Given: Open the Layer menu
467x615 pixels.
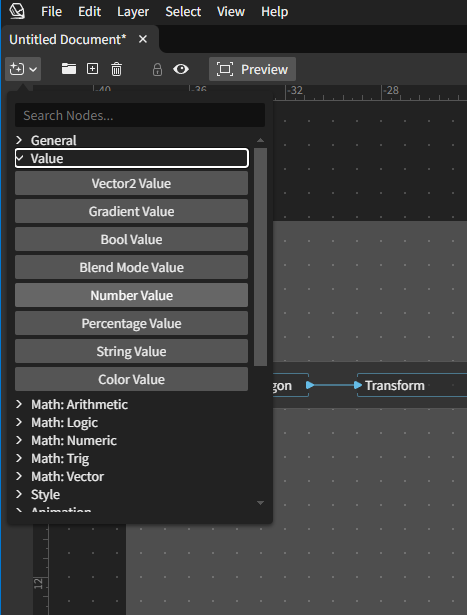Looking at the screenshot, I should [133, 12].
